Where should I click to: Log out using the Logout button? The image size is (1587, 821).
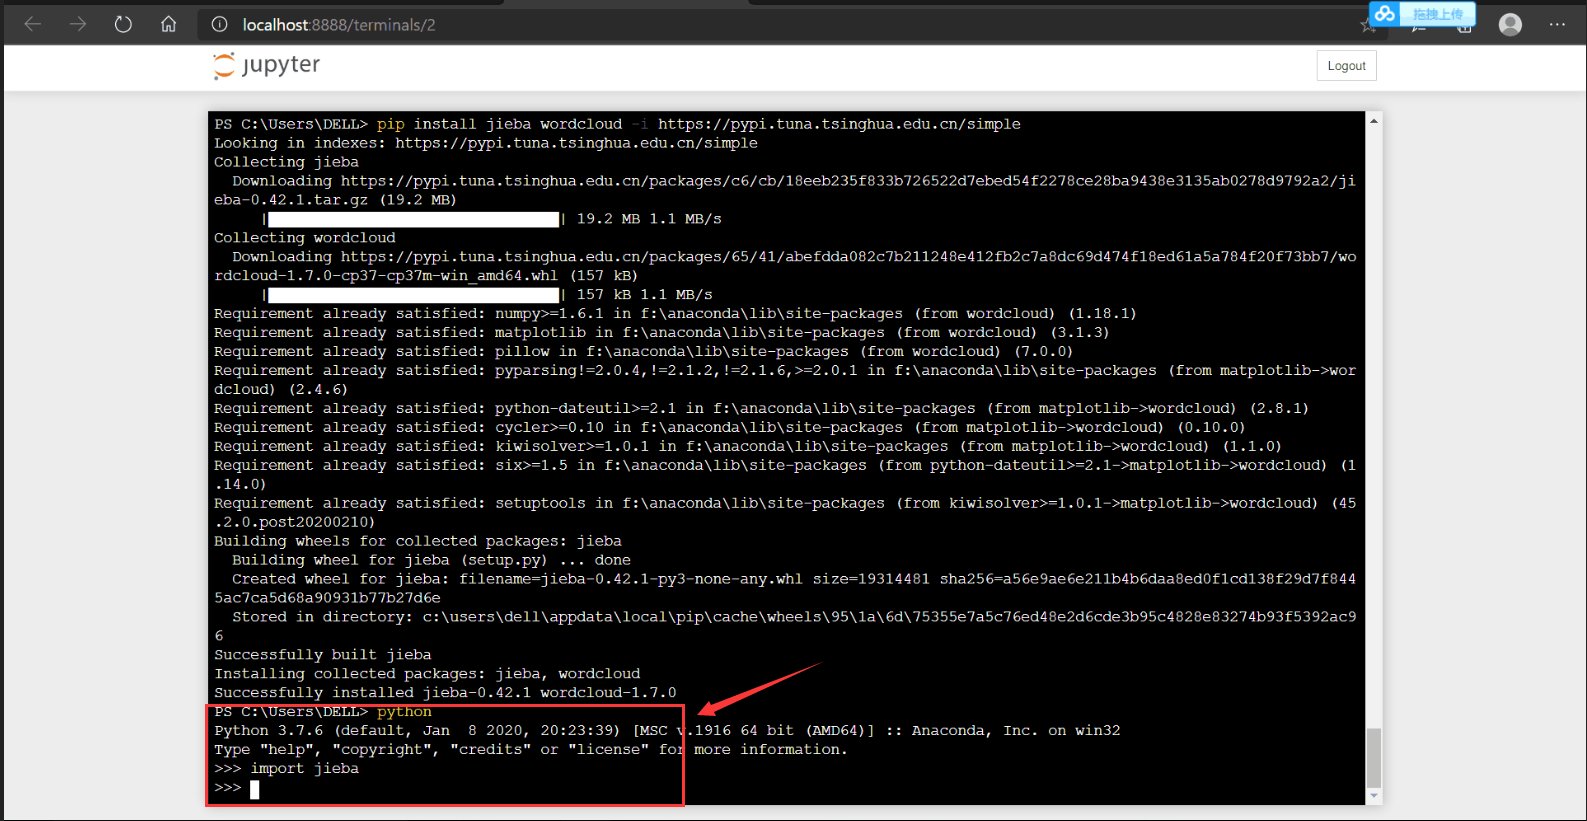pos(1346,66)
